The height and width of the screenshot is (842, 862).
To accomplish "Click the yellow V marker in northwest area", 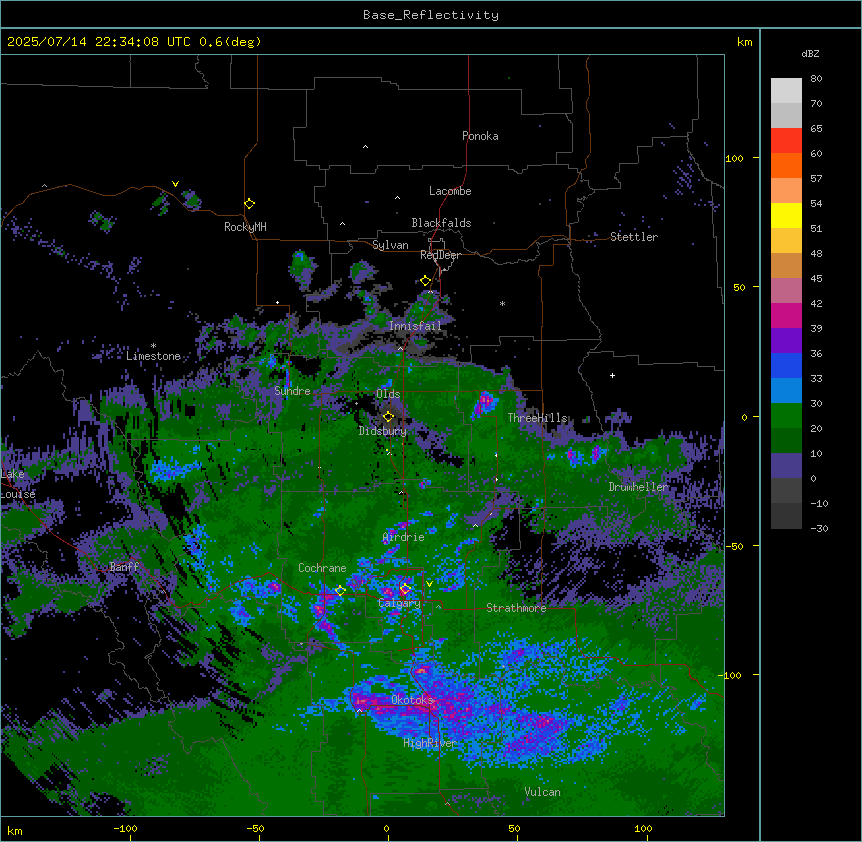I will 175,184.
